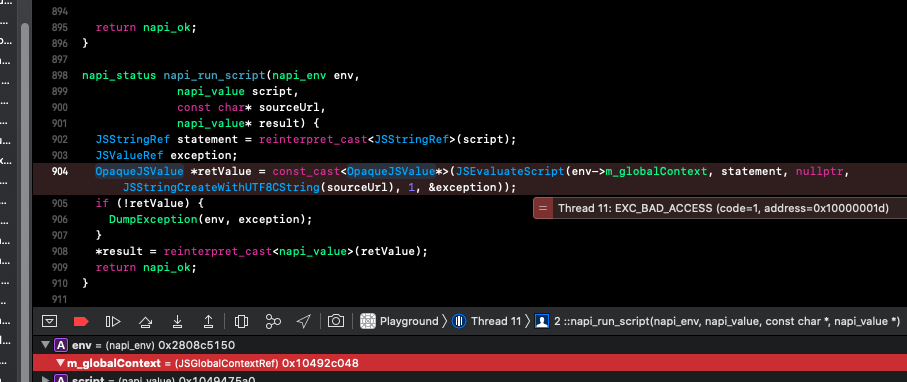Screen dimensions: 907x382
Task: Click the napi_run_script function name
Action: tap(214, 75)
